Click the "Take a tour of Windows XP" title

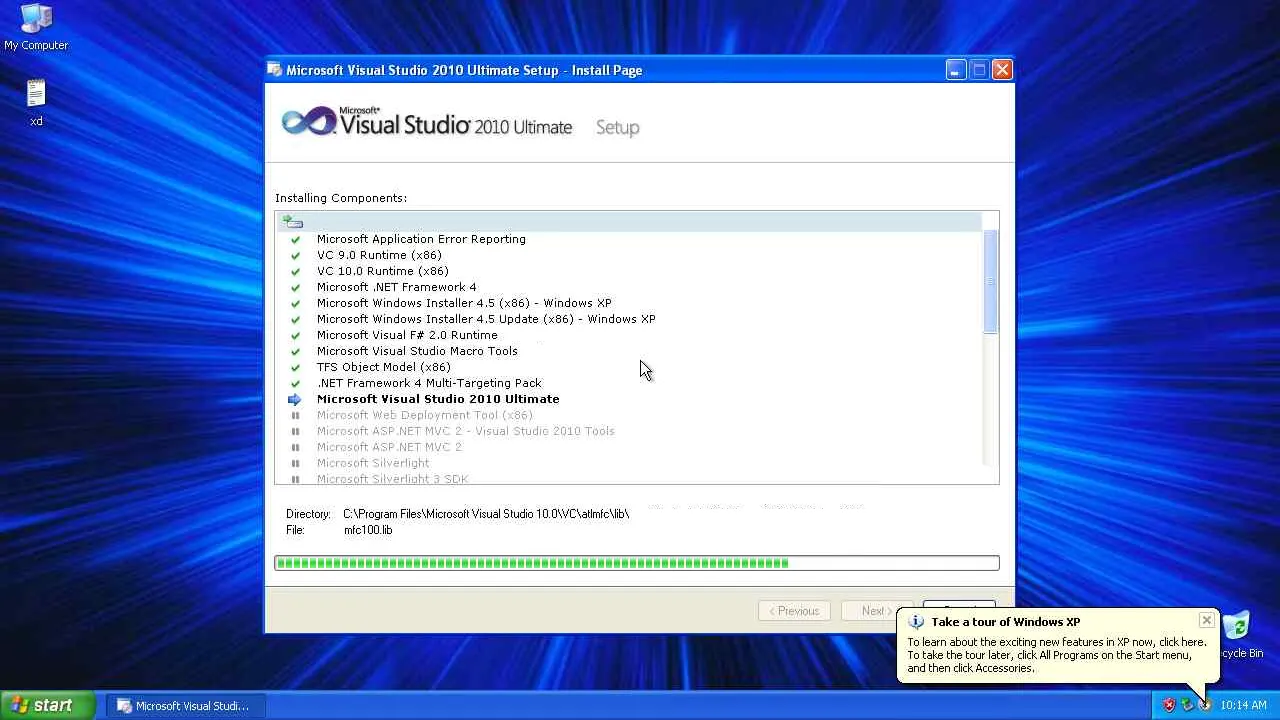tap(1005, 622)
